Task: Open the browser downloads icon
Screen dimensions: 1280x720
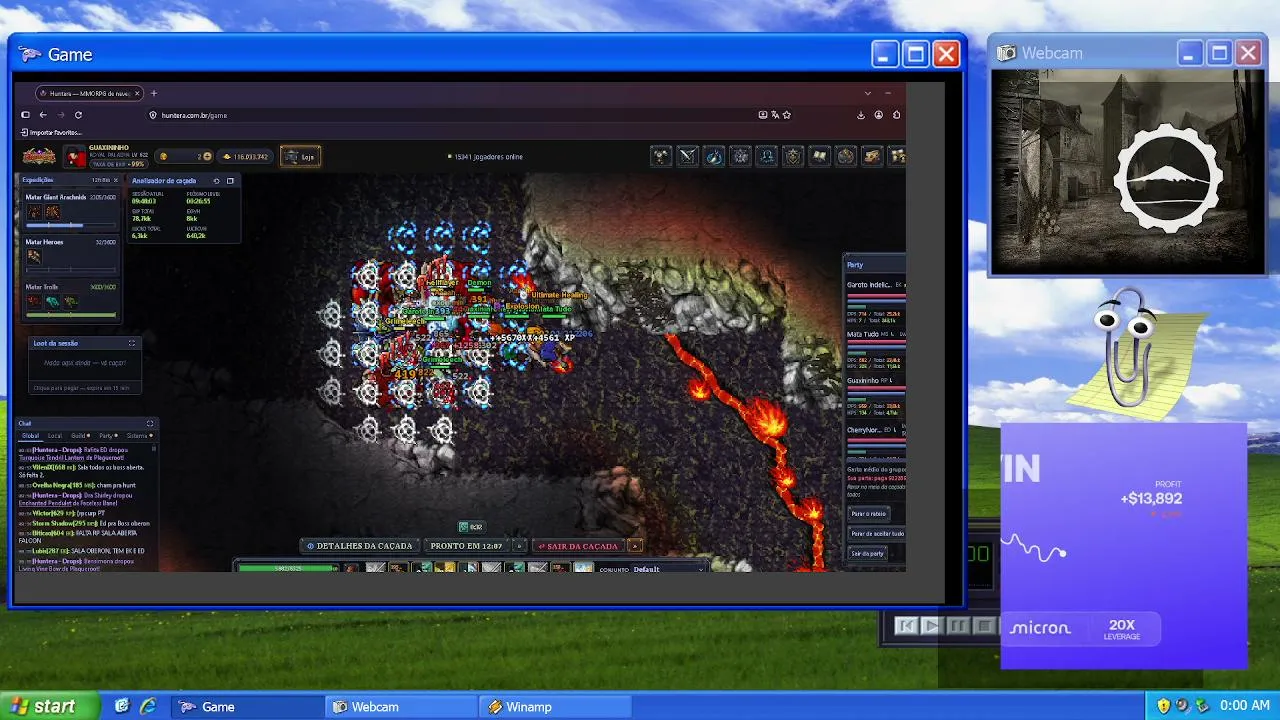Action: [861, 115]
